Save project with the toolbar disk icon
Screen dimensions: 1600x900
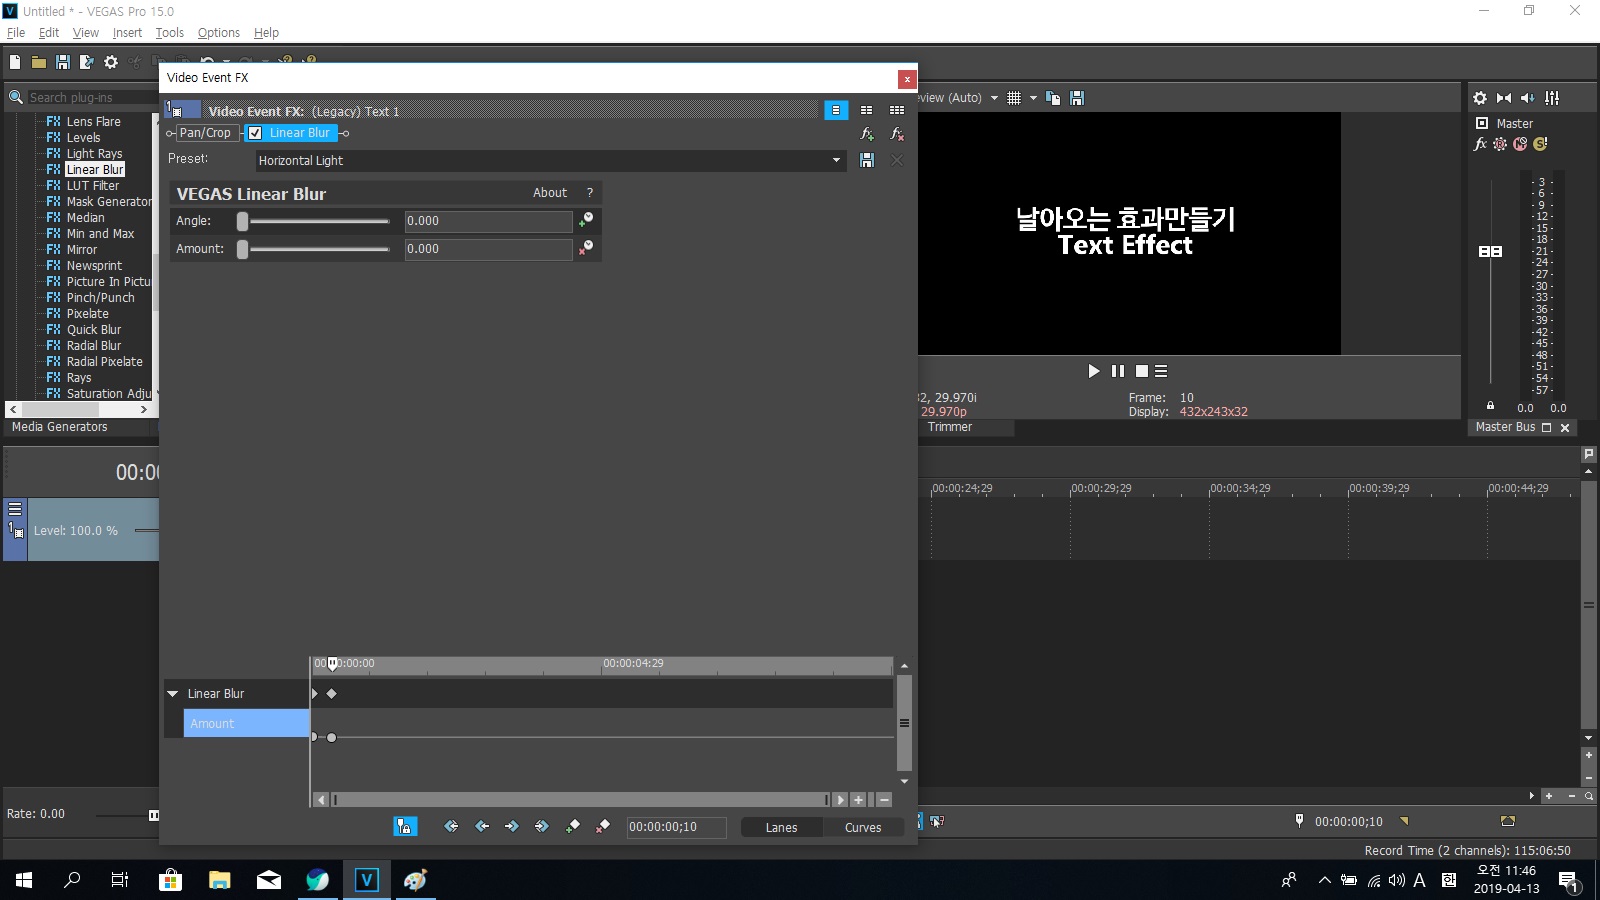[x=63, y=62]
